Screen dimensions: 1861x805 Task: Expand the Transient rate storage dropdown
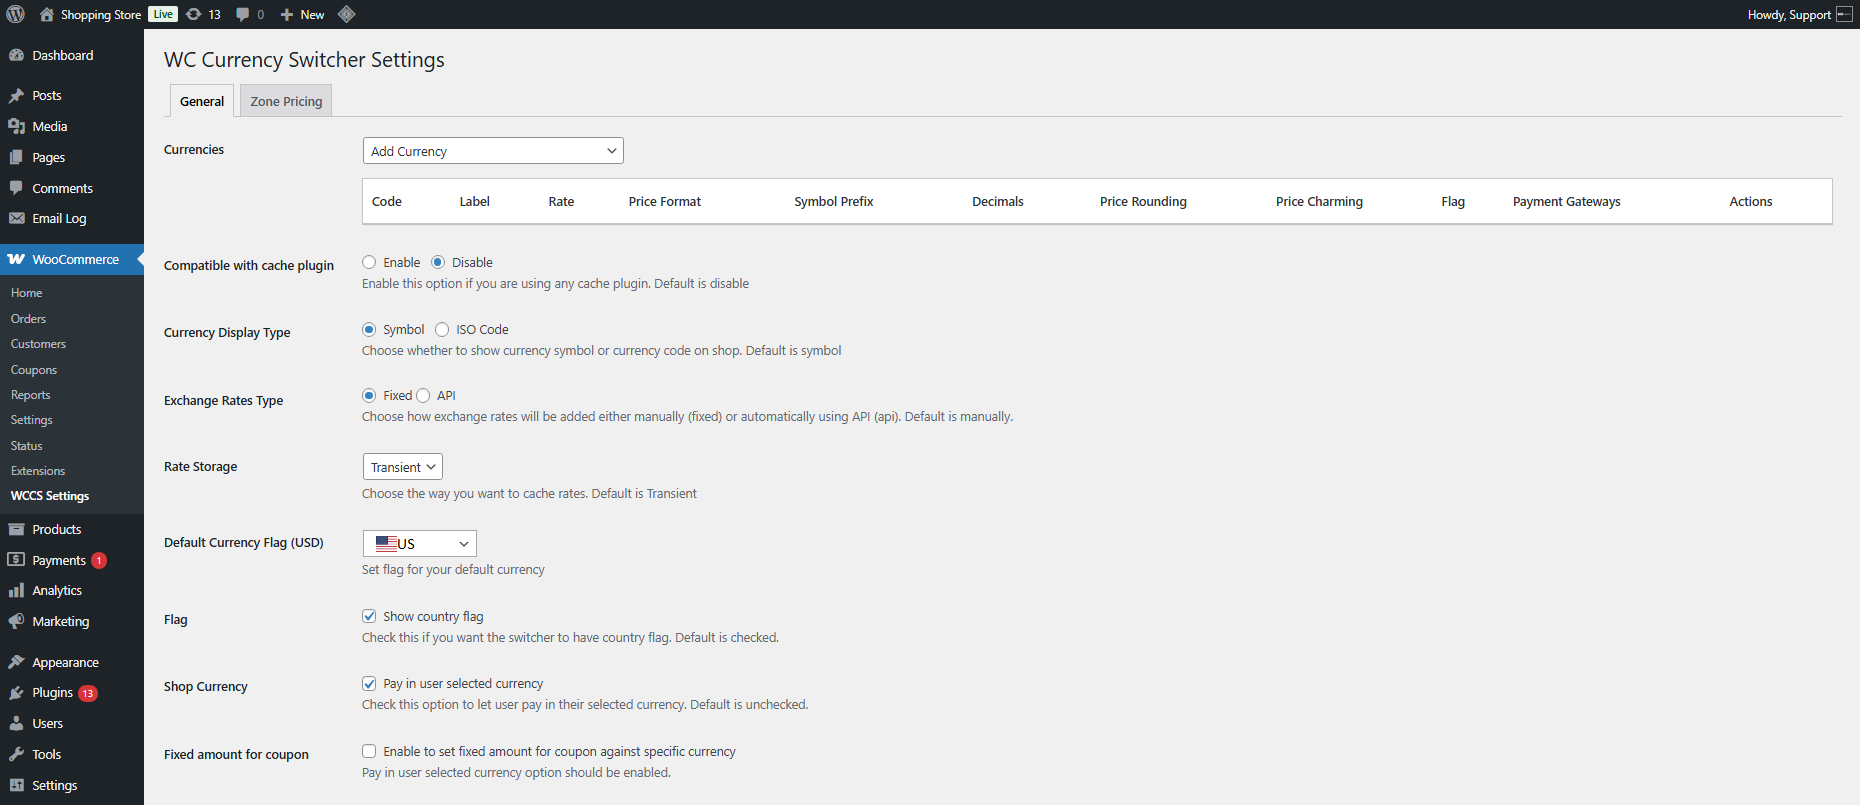[x=403, y=467]
